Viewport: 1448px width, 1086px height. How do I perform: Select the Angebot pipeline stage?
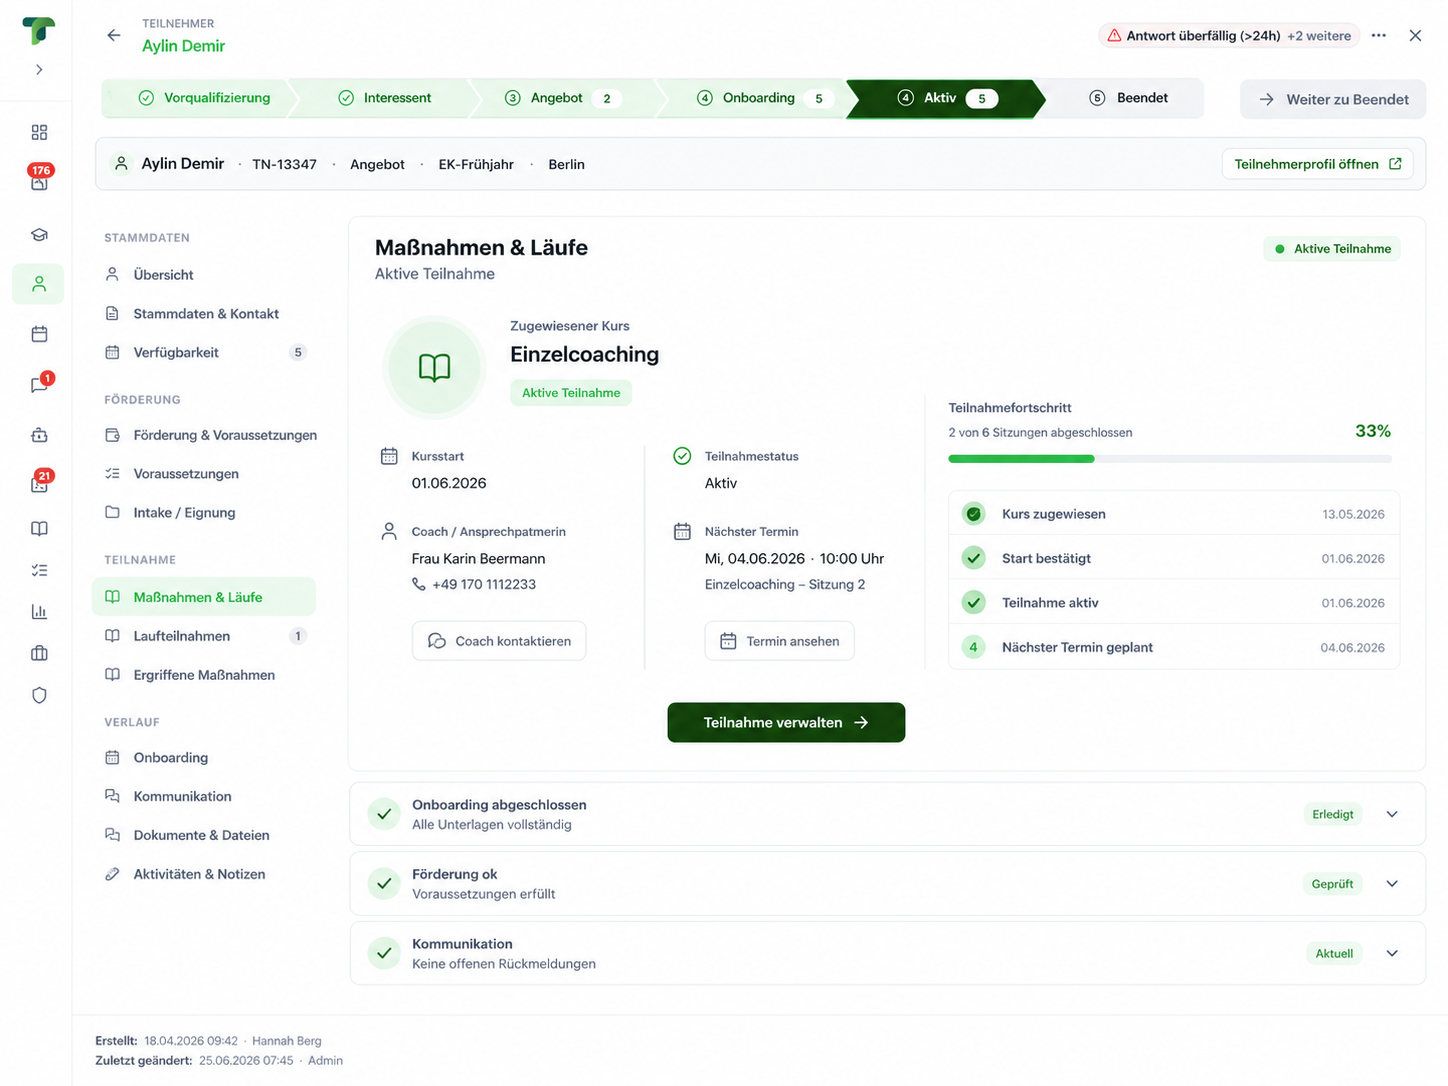(567, 98)
